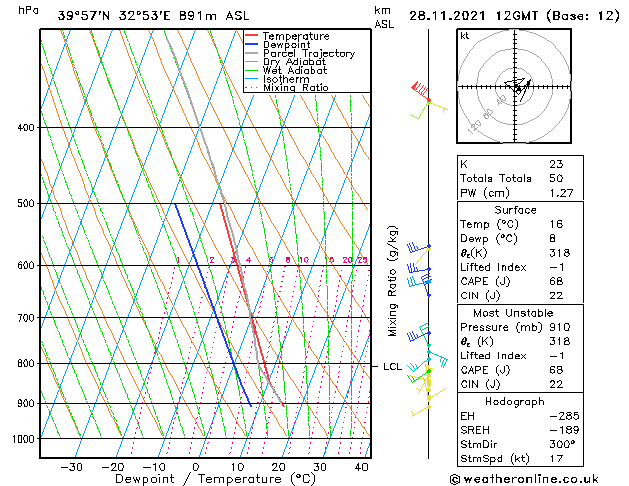Click the 400 hPa pressure axis label
The width and height of the screenshot is (629, 486).
tap(26, 128)
